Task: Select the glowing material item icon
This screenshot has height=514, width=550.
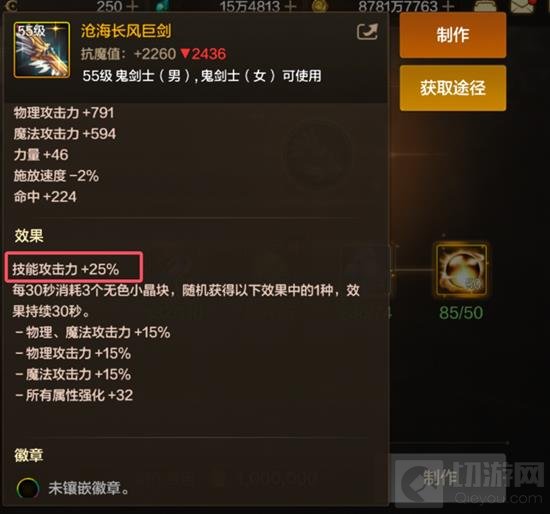Action: (461, 269)
